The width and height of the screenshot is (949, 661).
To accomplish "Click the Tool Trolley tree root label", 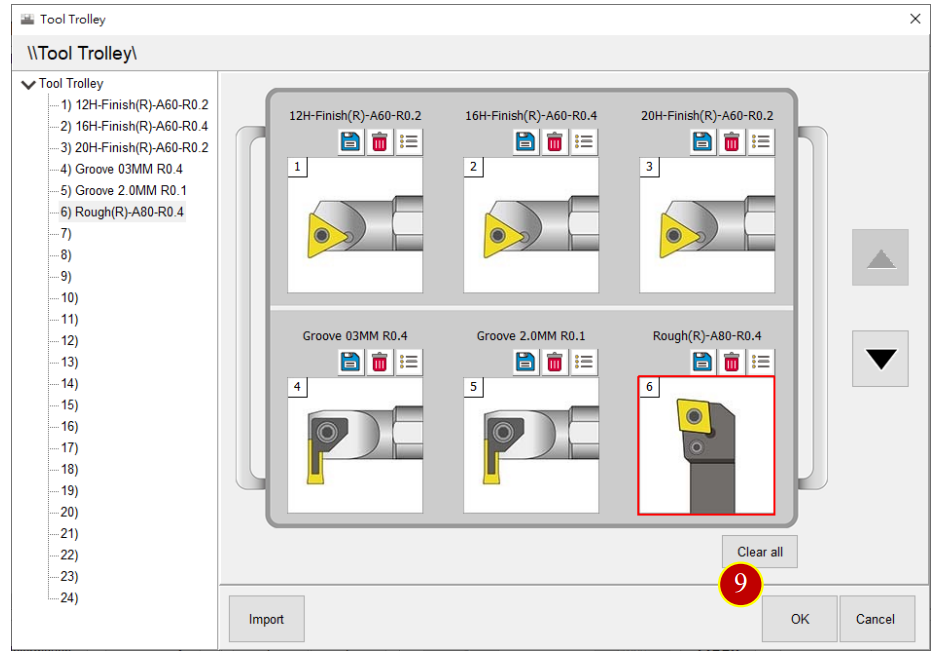I will coord(71,84).
